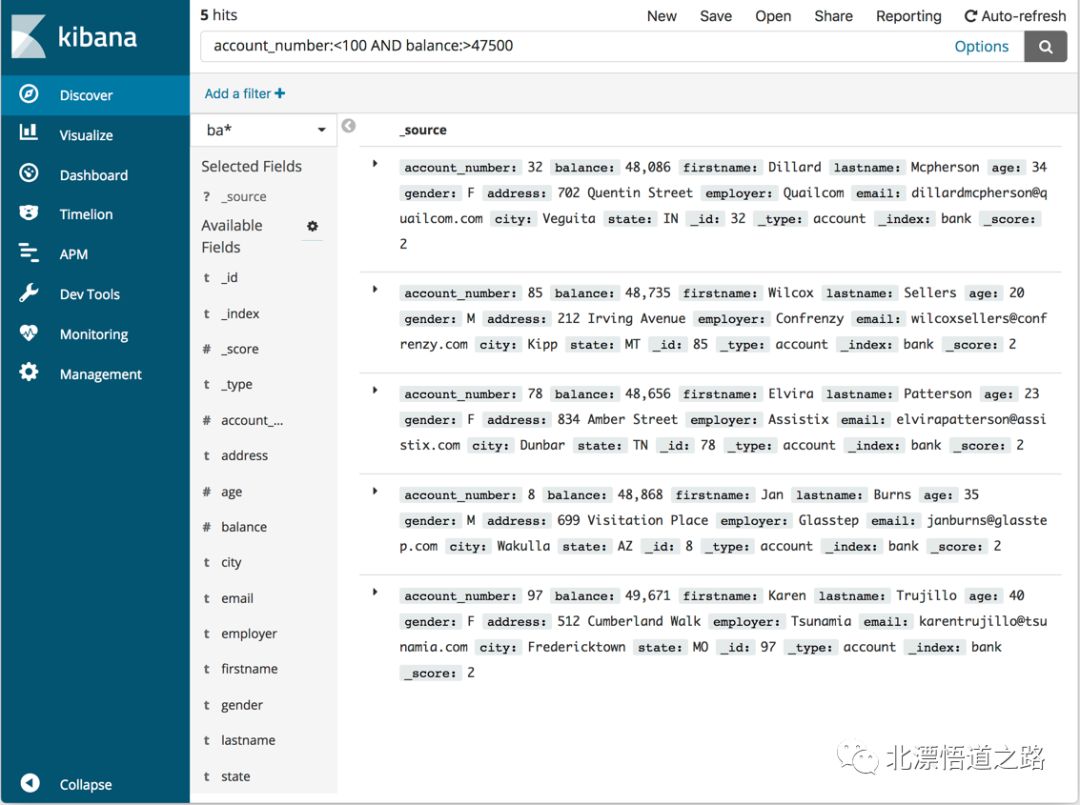Click Monitoring label in sidebar
This screenshot has height=805, width=1080.
point(94,334)
